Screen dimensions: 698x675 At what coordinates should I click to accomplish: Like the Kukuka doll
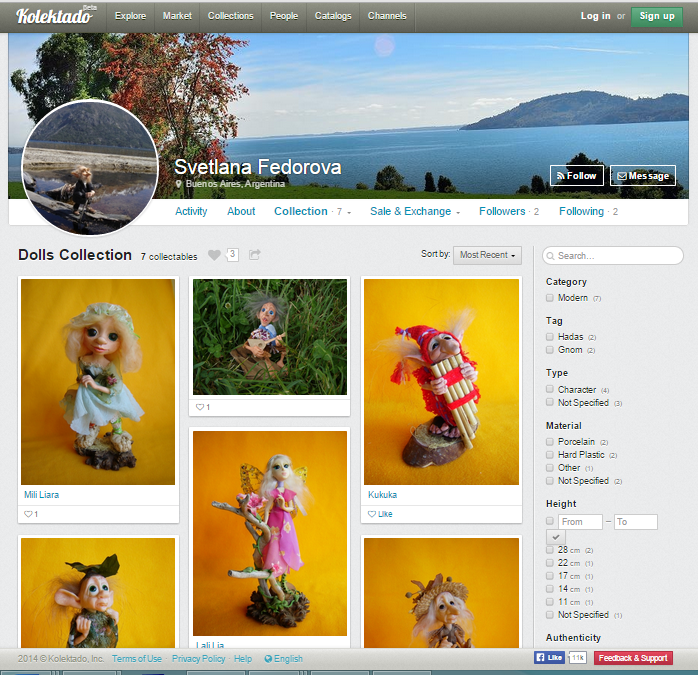point(380,514)
